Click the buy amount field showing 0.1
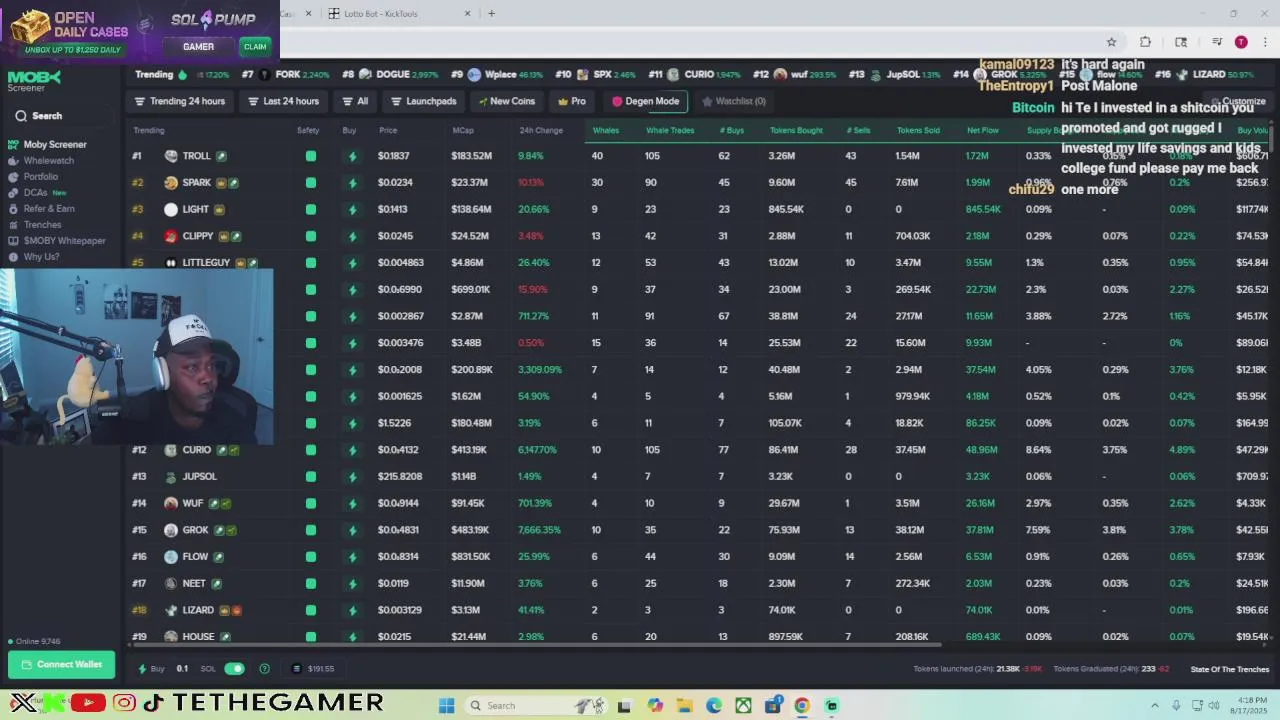 point(182,668)
